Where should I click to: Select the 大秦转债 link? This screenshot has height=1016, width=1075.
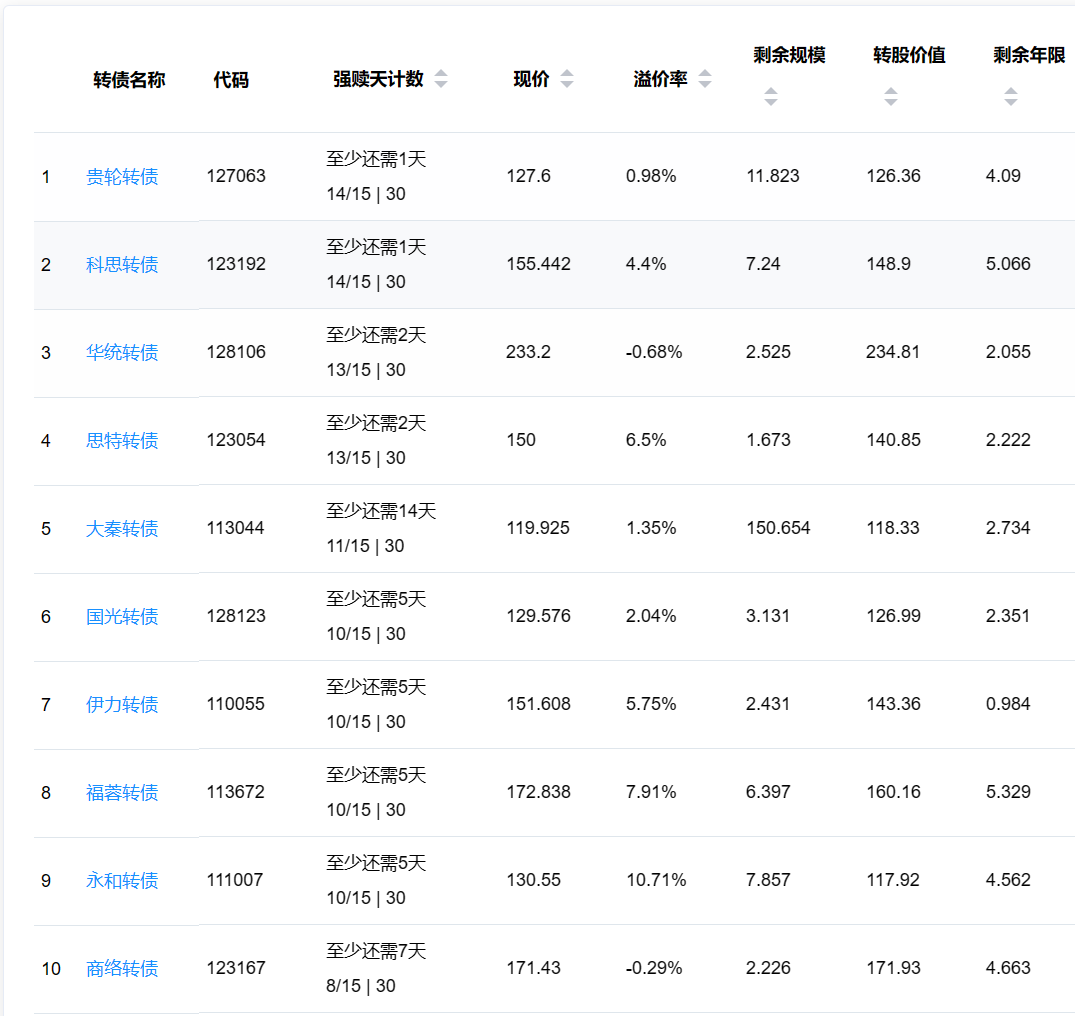(x=122, y=529)
